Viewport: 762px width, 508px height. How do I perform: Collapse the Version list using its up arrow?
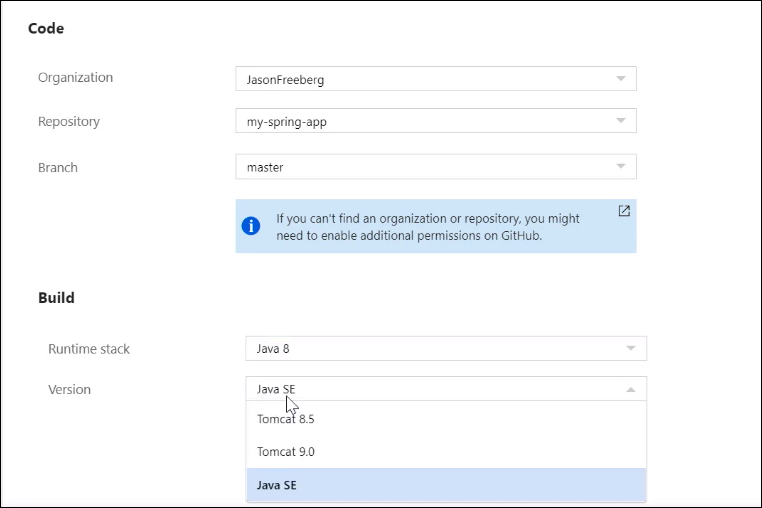pyautogui.click(x=630, y=389)
